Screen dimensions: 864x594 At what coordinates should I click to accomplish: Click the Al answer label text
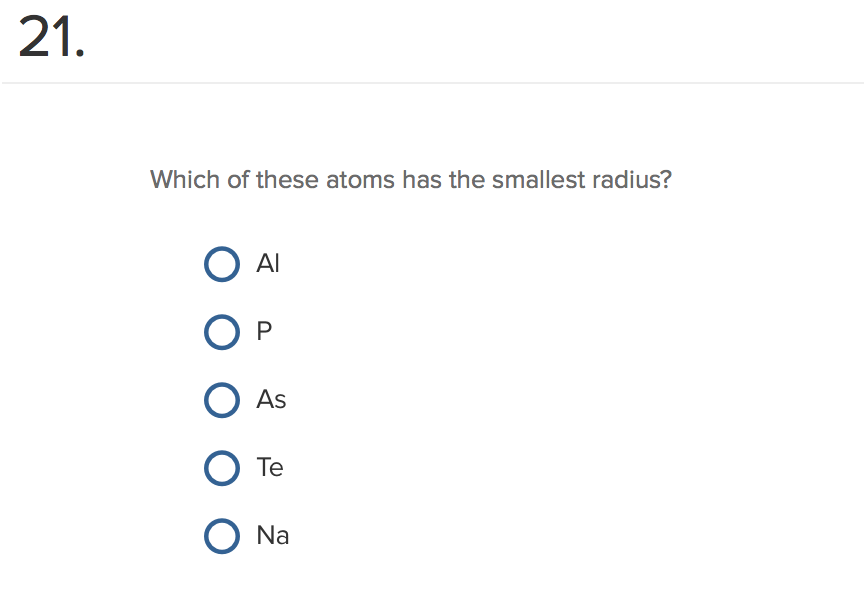(x=268, y=264)
